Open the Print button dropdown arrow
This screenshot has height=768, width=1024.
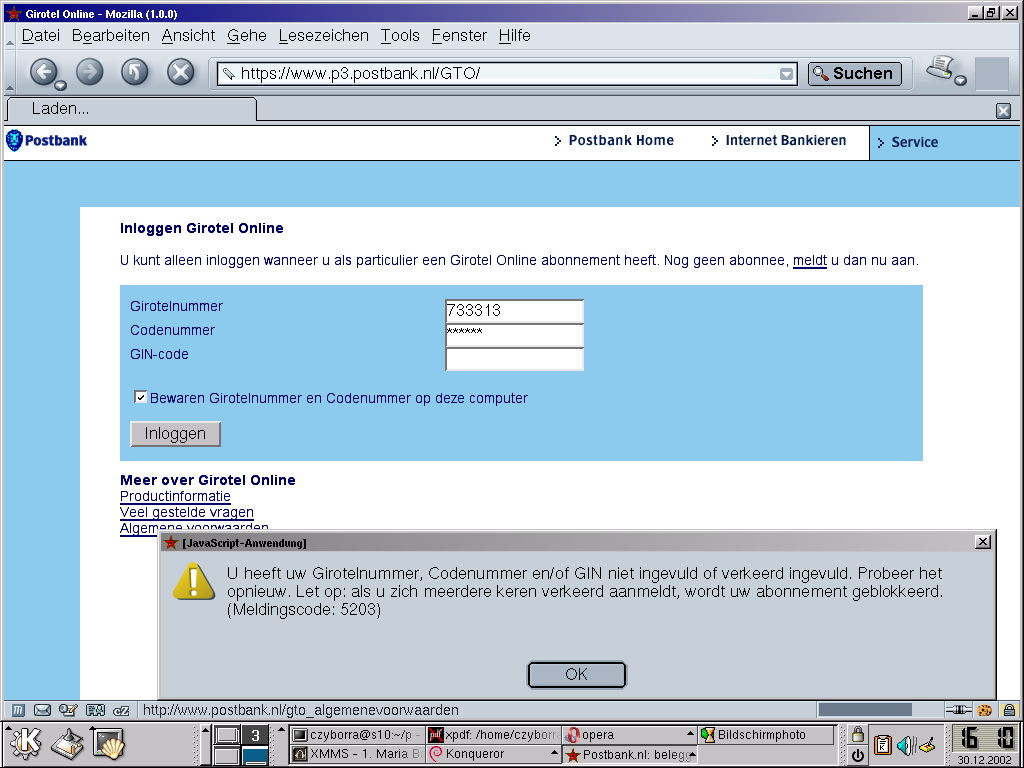coord(961,80)
